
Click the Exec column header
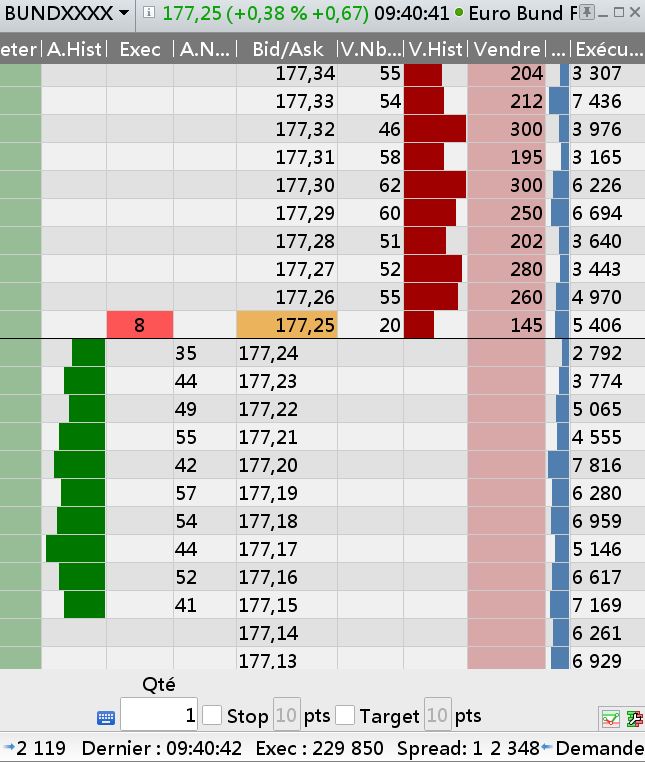tap(140, 49)
